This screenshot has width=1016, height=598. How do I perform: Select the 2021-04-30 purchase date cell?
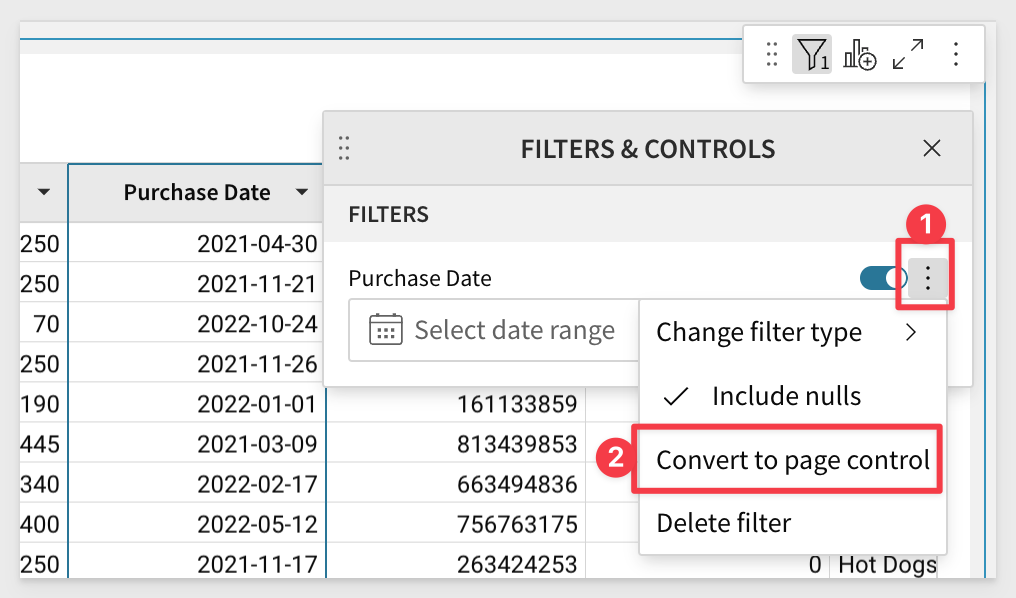[256, 243]
